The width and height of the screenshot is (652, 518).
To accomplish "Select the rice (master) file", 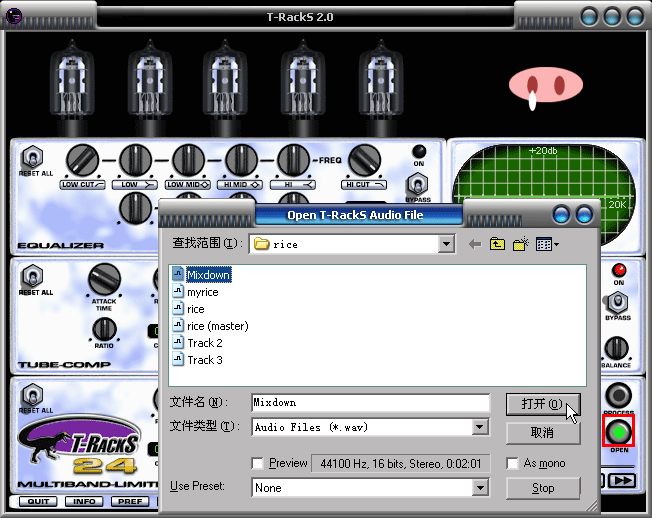I will tap(217, 326).
